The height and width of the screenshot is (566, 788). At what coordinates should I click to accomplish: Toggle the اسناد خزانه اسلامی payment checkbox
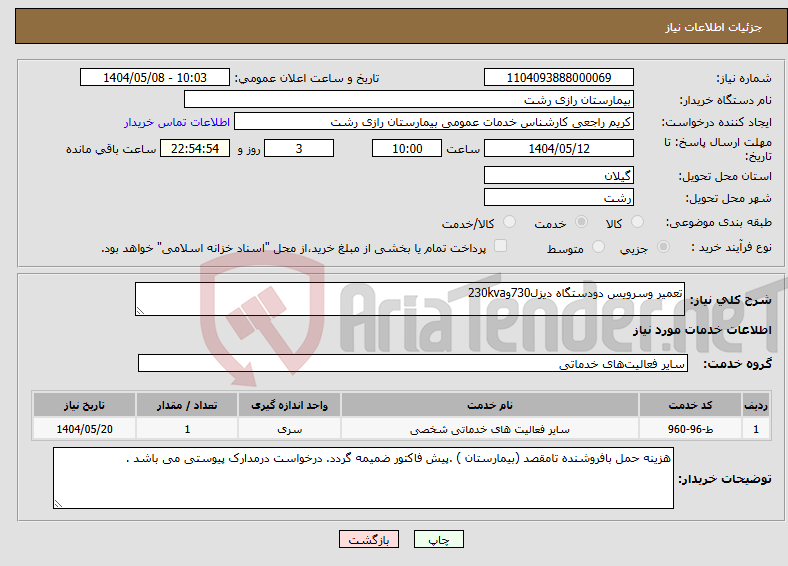click(x=500, y=246)
